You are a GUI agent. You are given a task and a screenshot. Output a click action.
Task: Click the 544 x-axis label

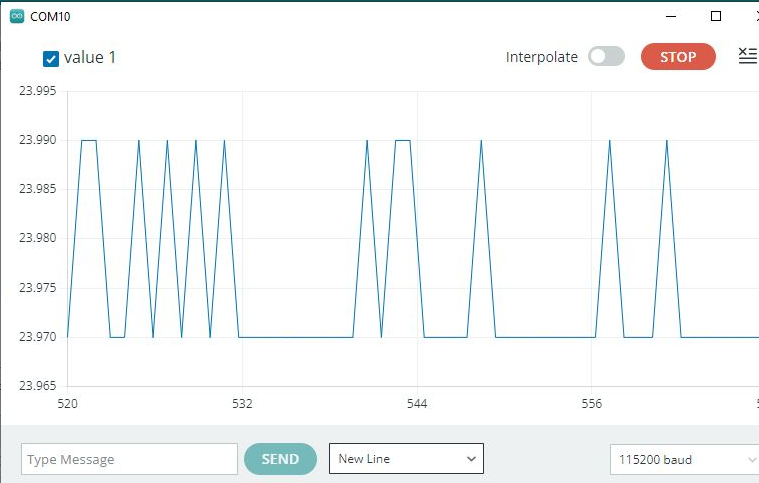tap(417, 404)
